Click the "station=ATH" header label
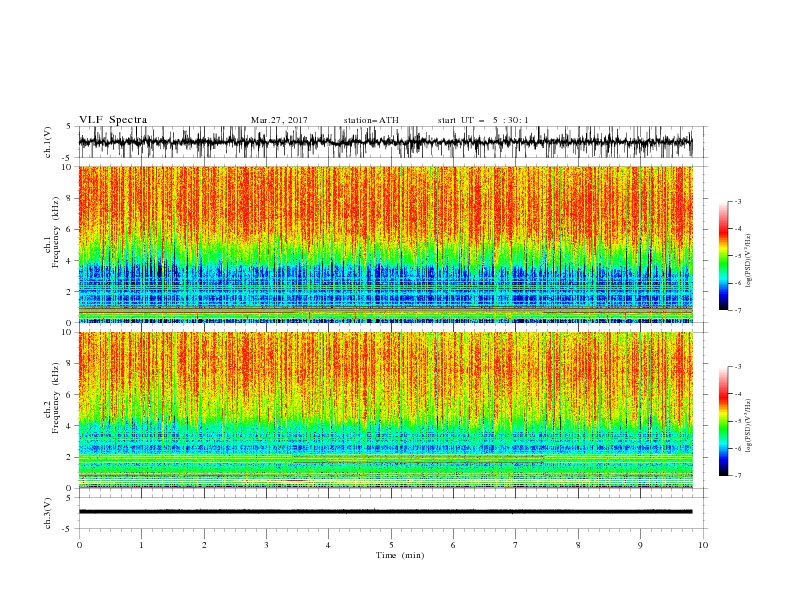This screenshot has width=792, height=612. [371, 120]
